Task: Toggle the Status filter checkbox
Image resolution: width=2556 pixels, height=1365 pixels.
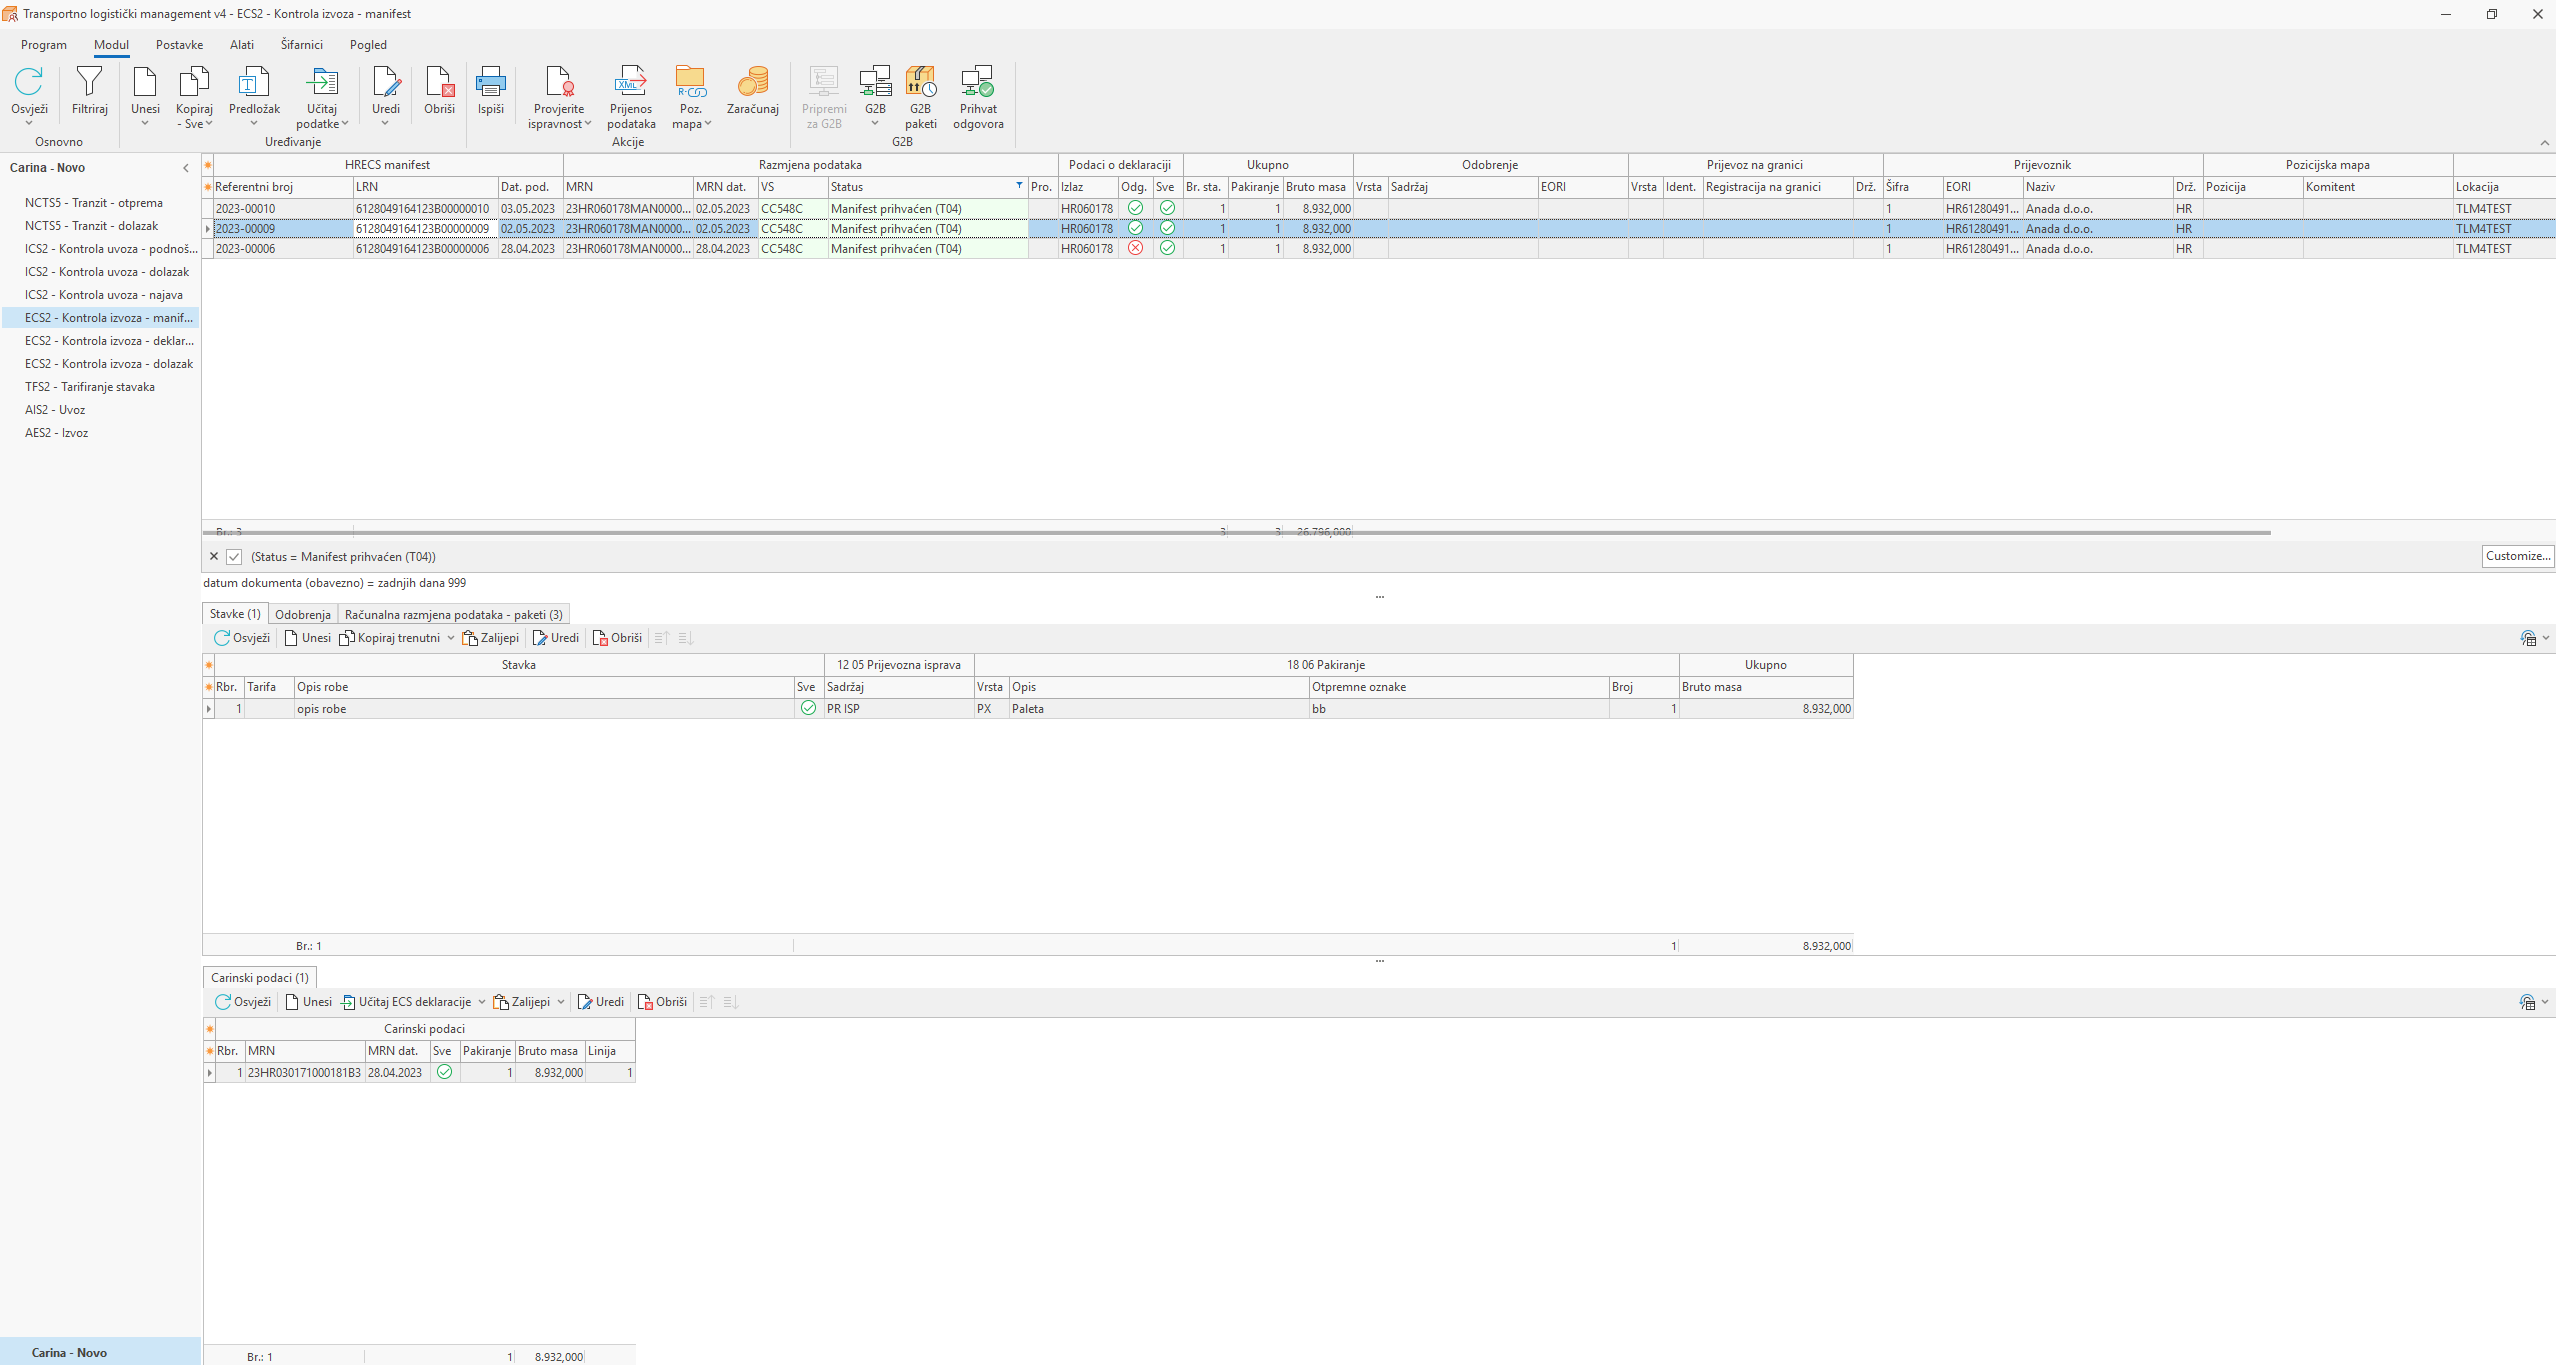Action: point(234,557)
